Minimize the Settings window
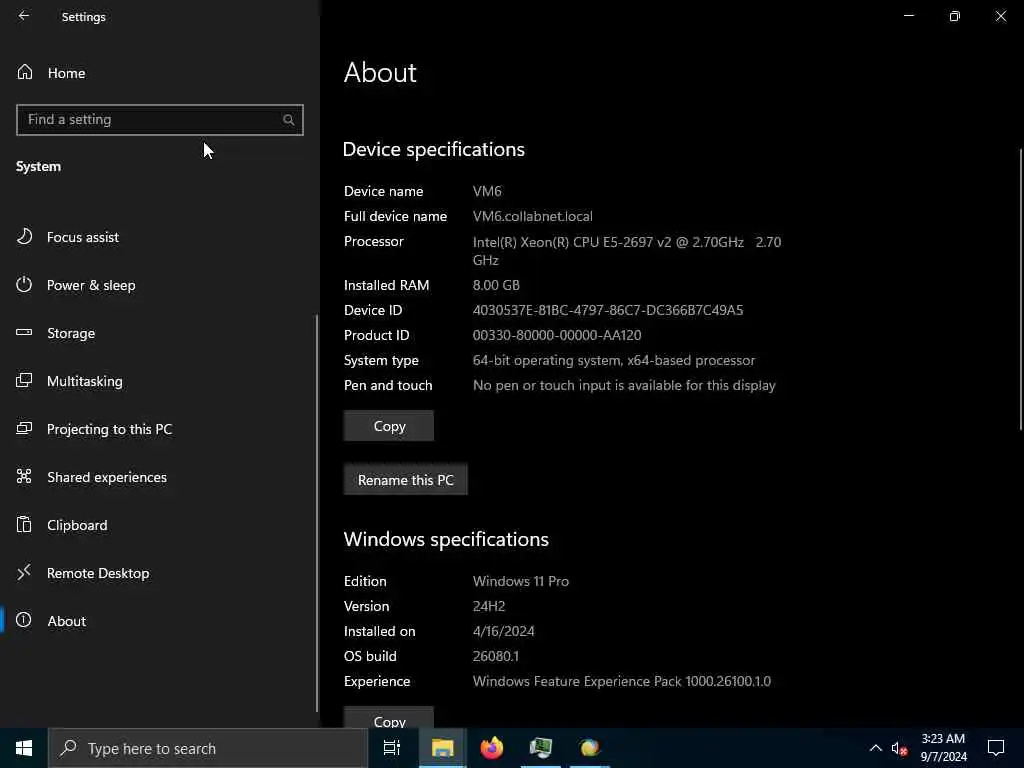This screenshot has width=1024, height=768. pyautogui.click(x=908, y=16)
